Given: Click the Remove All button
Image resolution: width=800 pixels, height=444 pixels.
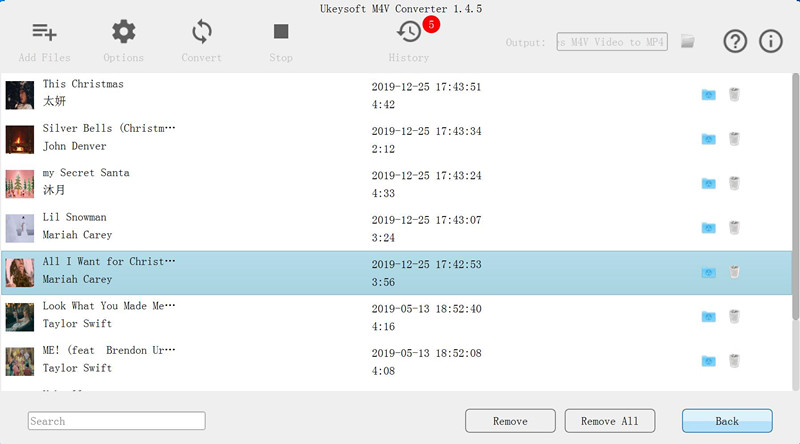Looking at the screenshot, I should [610, 421].
